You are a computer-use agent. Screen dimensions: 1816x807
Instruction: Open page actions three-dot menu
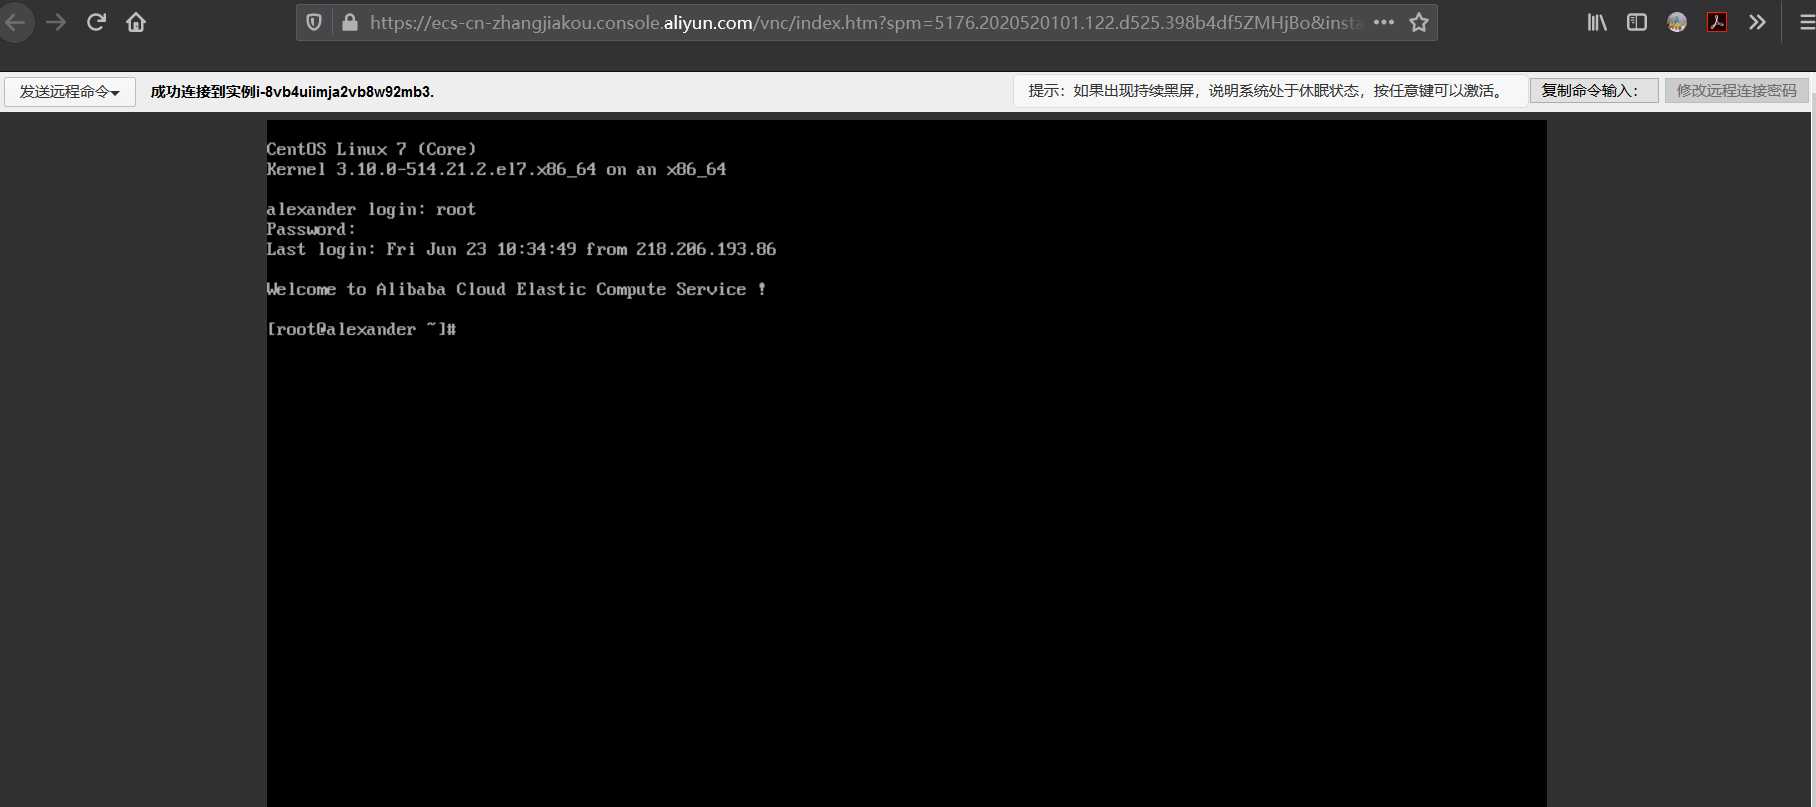click(x=1384, y=22)
